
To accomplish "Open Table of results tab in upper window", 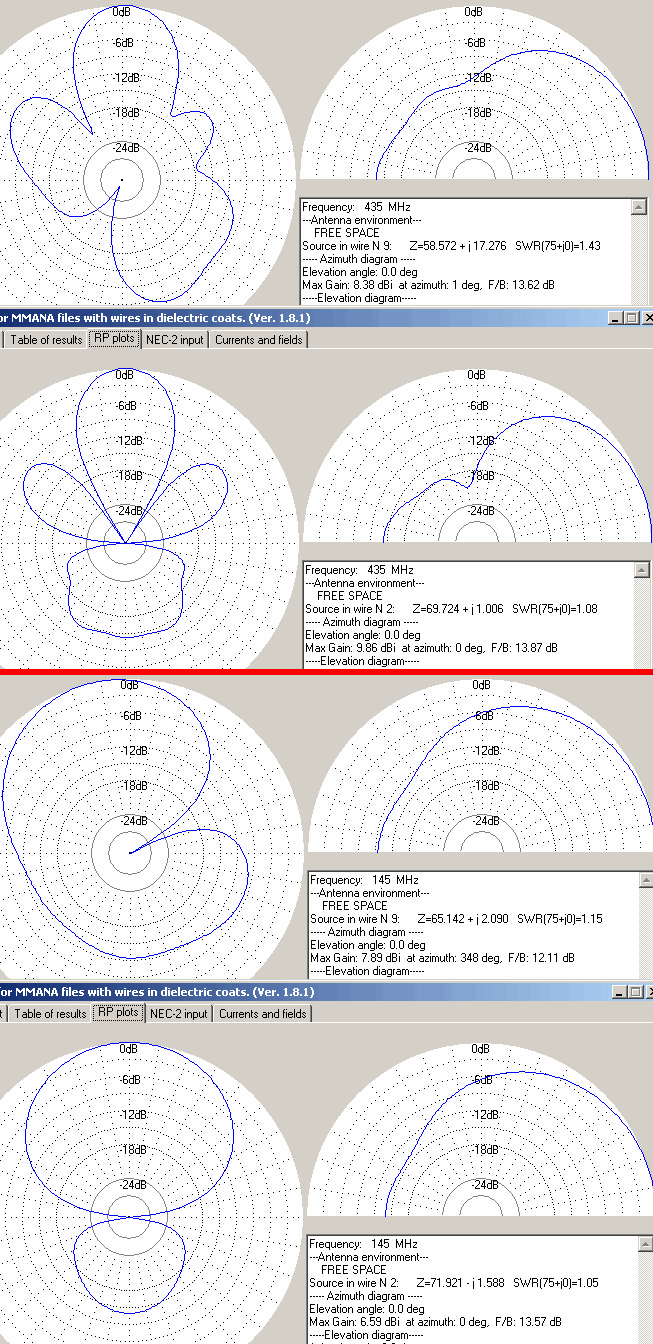I will coord(46,340).
